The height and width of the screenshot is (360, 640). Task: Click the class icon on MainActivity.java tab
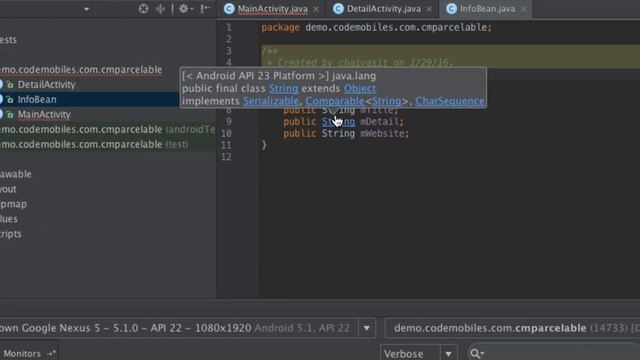click(x=229, y=9)
